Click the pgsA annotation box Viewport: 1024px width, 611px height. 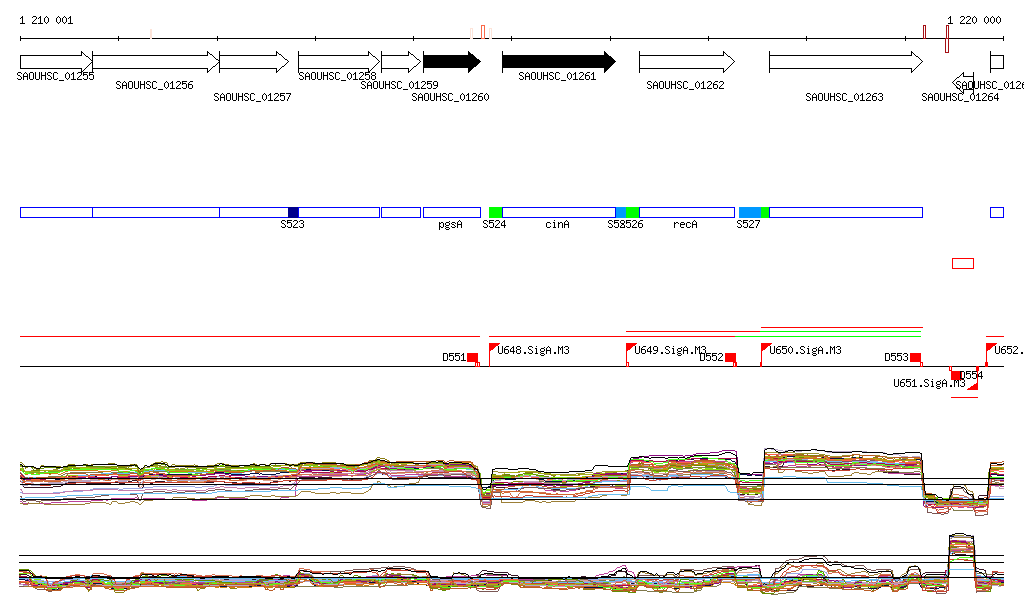452,212
